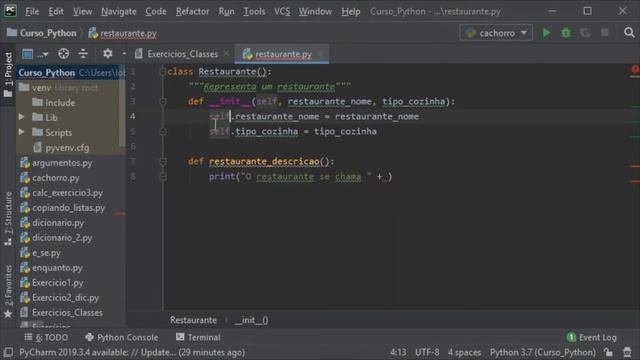The image size is (640, 360).
Task: Select cachorro.py in the project tree
Action: coord(56,178)
